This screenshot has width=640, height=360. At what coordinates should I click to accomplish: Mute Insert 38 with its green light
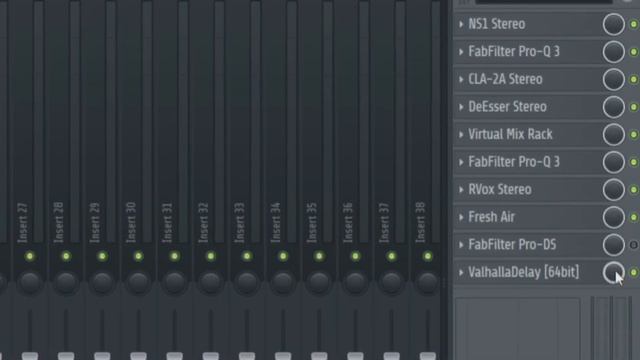tap(427, 256)
